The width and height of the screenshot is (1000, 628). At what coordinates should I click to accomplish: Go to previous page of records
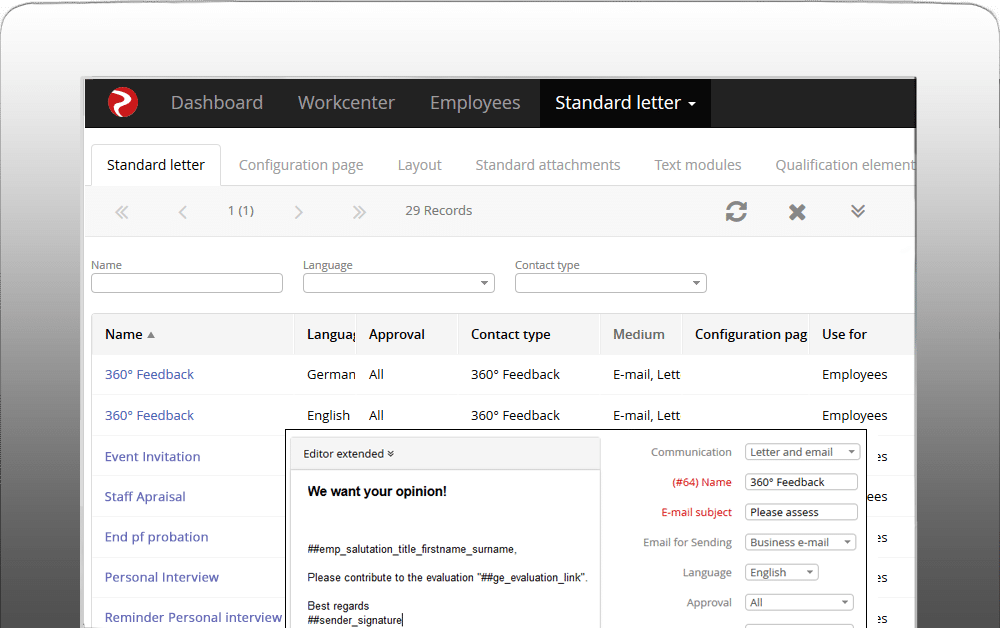pos(182,212)
